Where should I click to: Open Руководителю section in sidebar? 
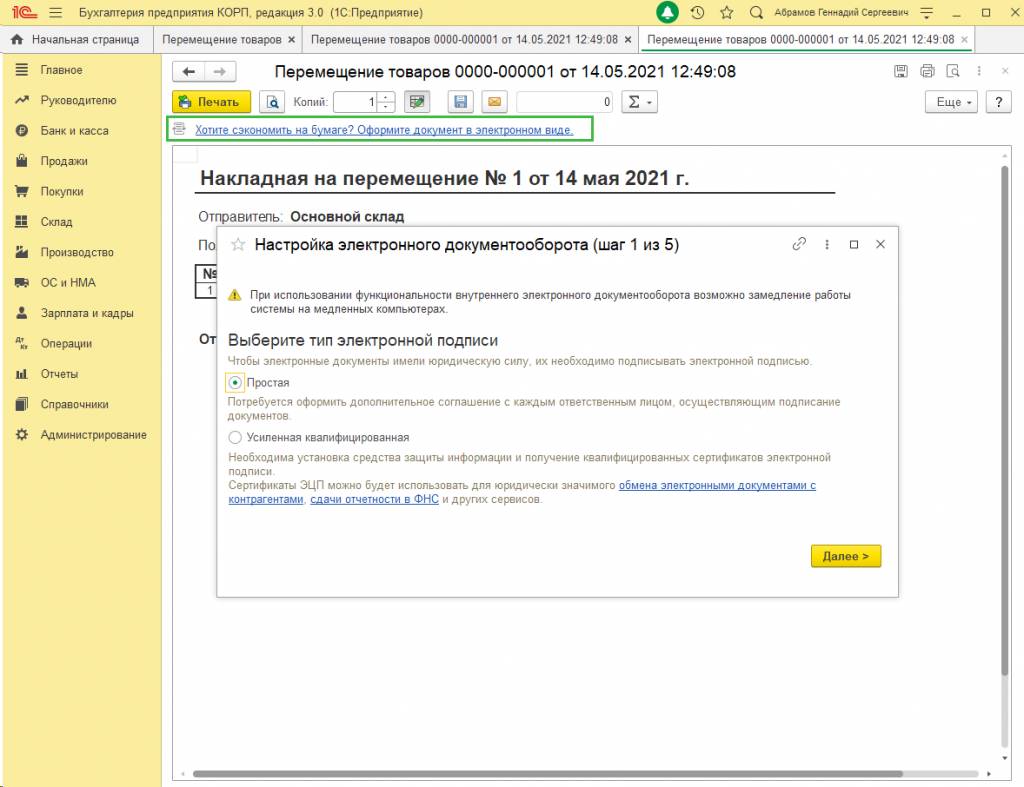(x=78, y=100)
